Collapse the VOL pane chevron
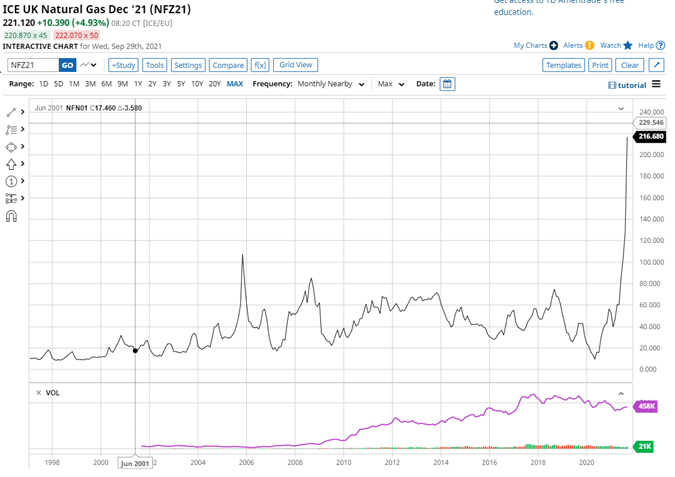Viewport: 675px width, 477px height. [621, 393]
